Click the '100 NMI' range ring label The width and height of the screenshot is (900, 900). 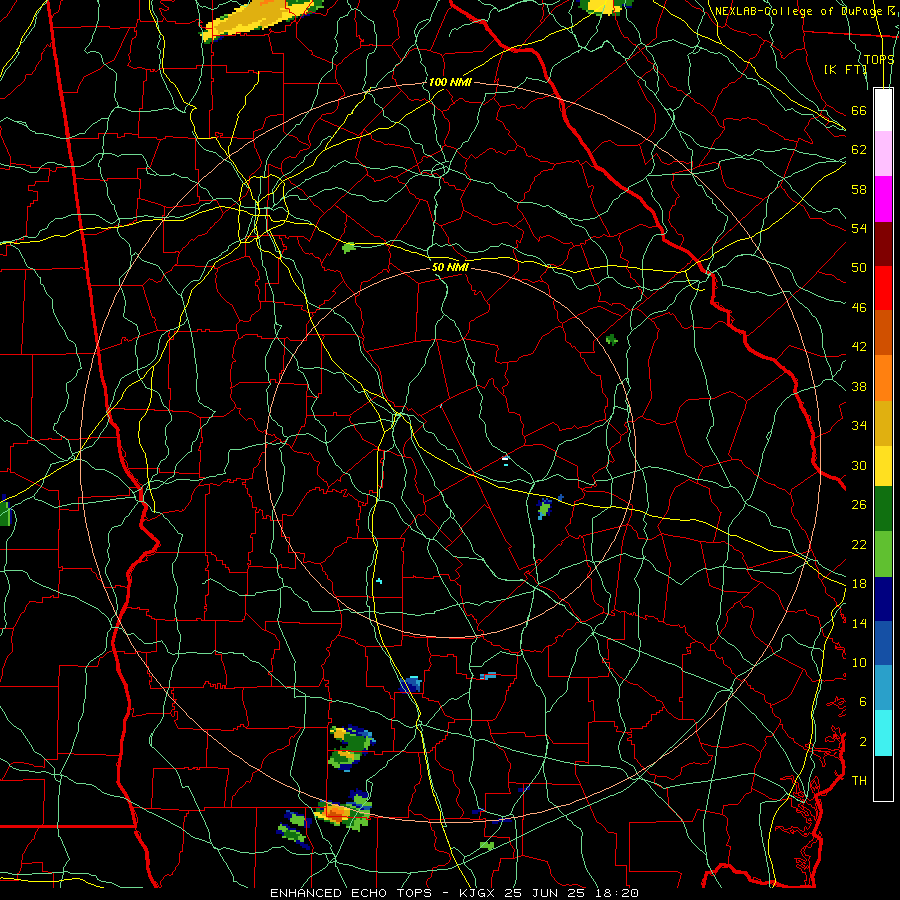tap(450, 82)
